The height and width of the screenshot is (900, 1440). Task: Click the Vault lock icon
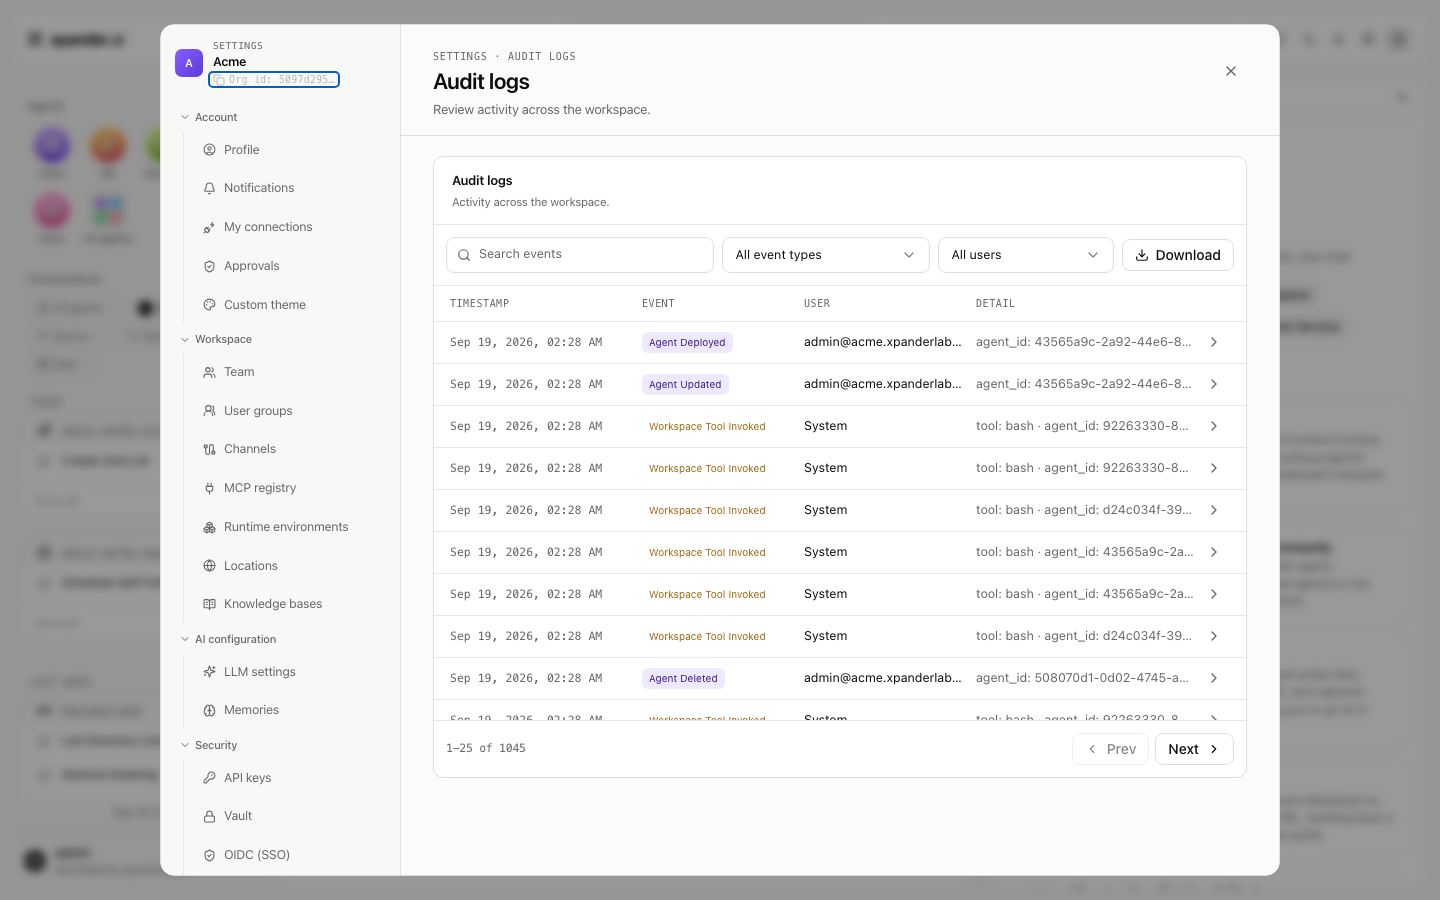(210, 816)
